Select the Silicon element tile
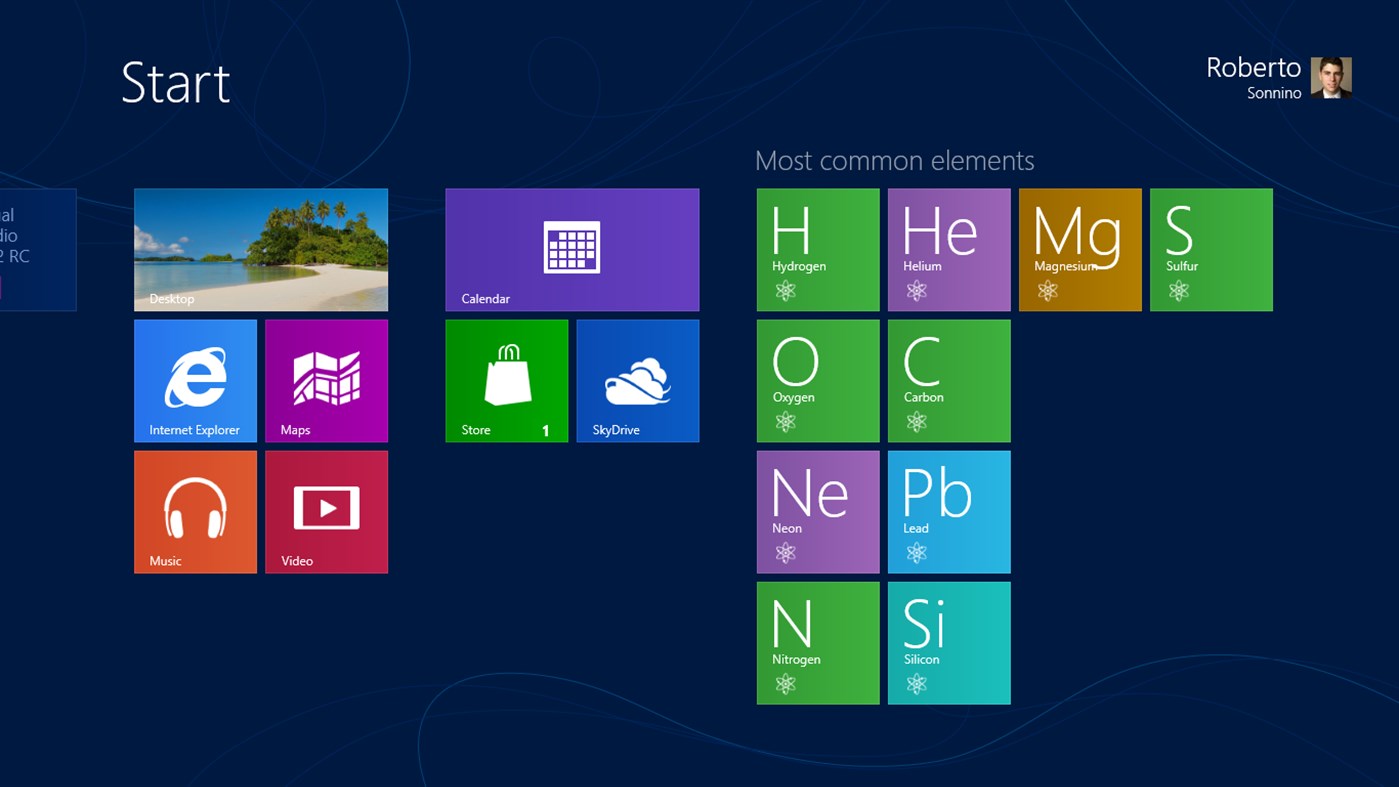This screenshot has height=787, width=1399. 948,642
